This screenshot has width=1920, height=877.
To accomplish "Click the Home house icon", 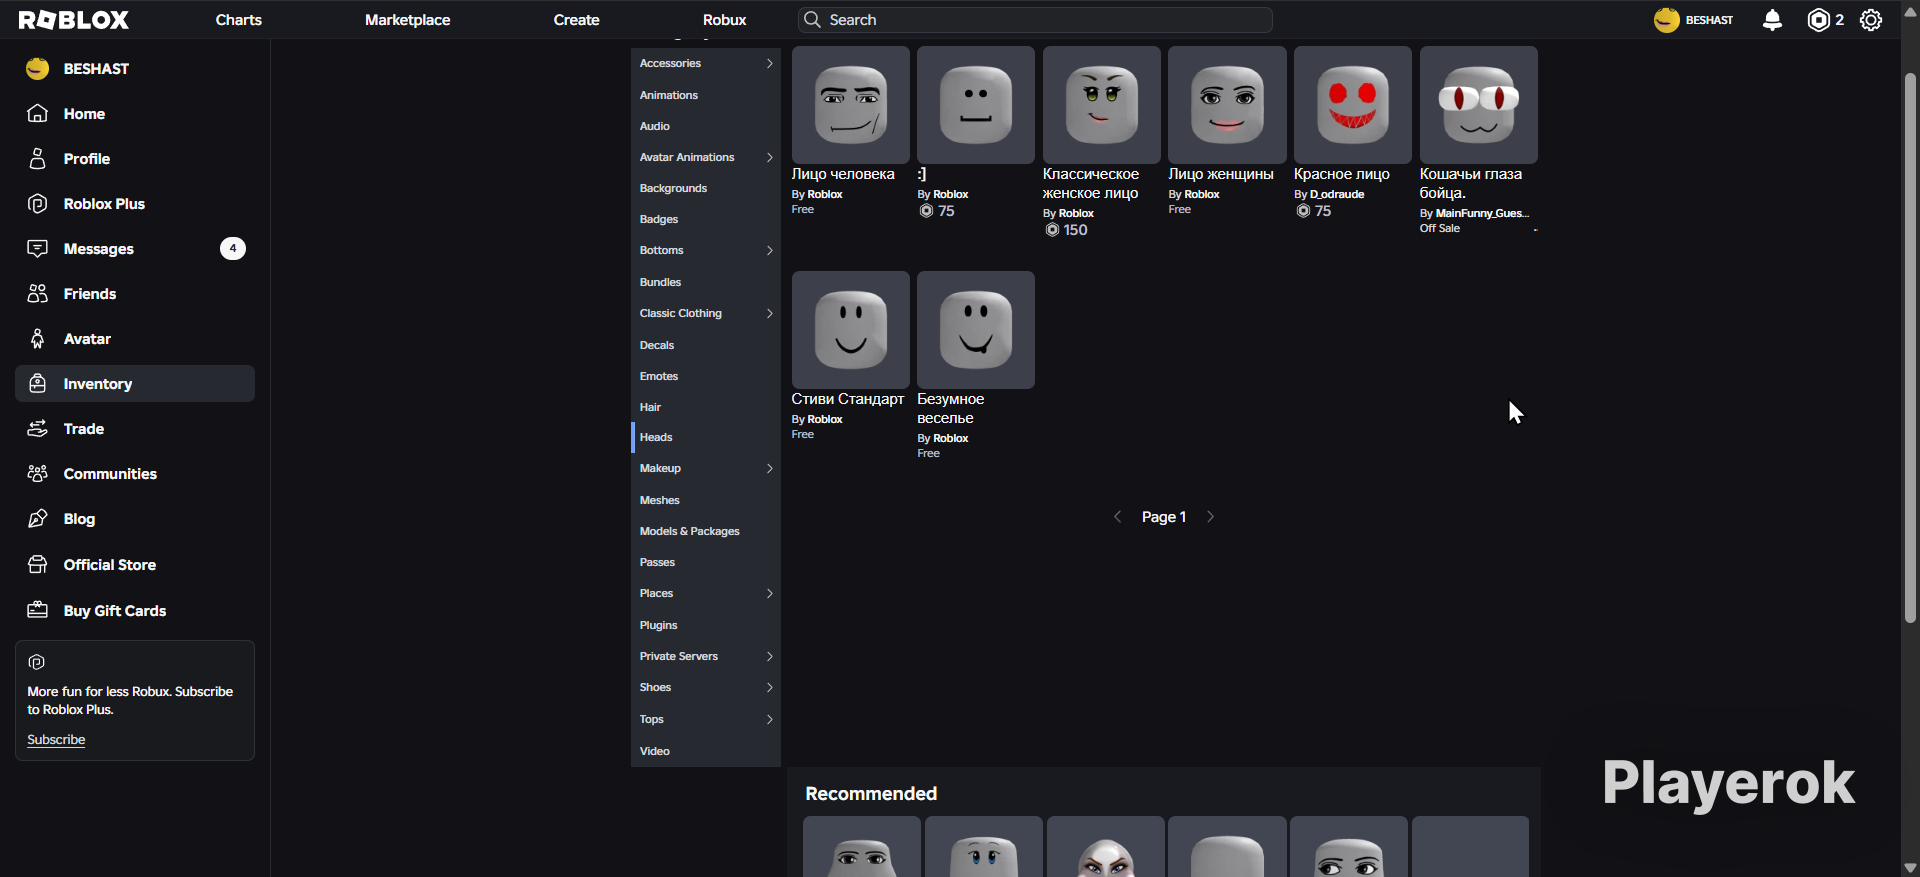I will [x=38, y=114].
